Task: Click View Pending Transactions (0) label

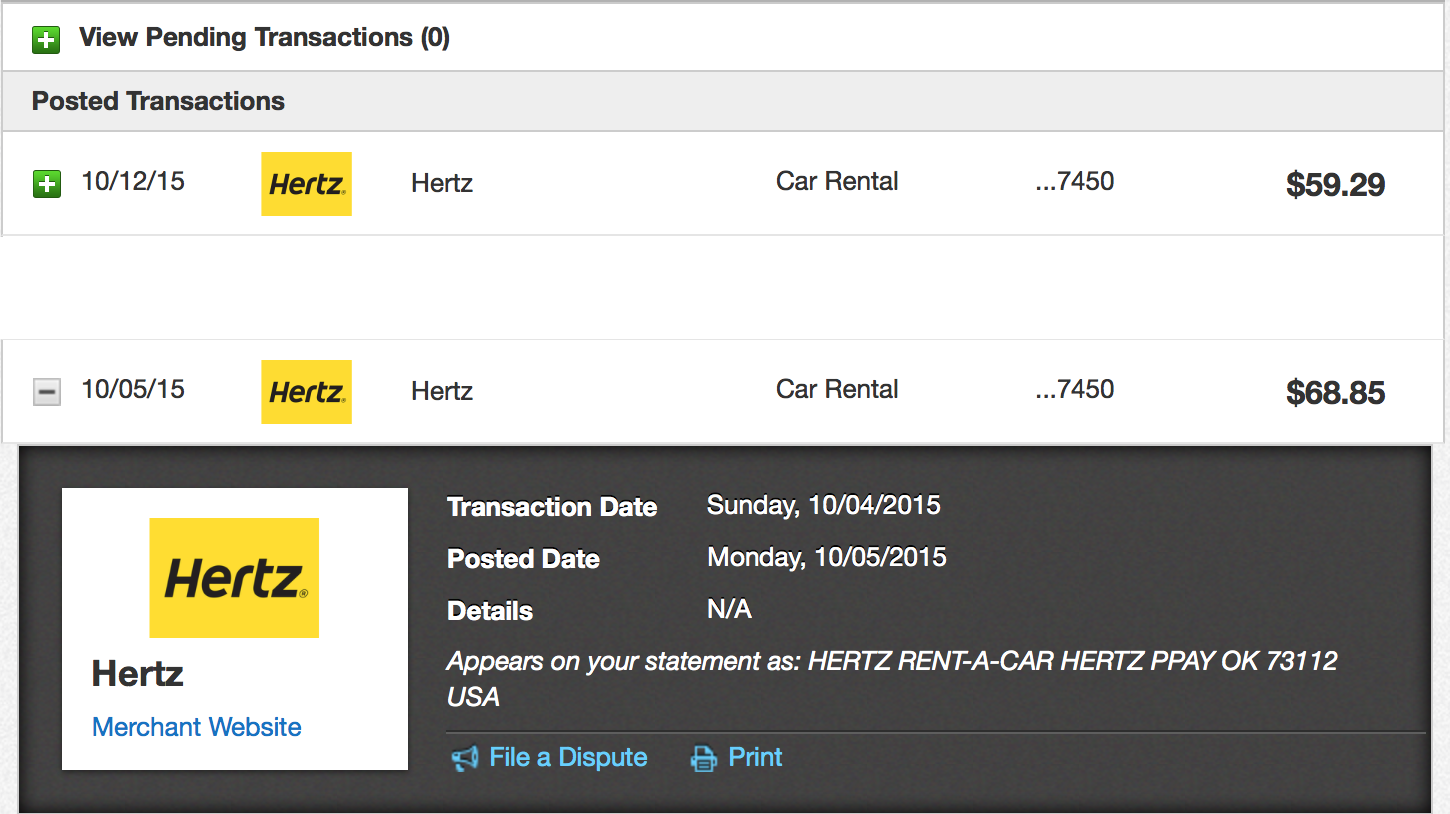Action: [x=264, y=38]
